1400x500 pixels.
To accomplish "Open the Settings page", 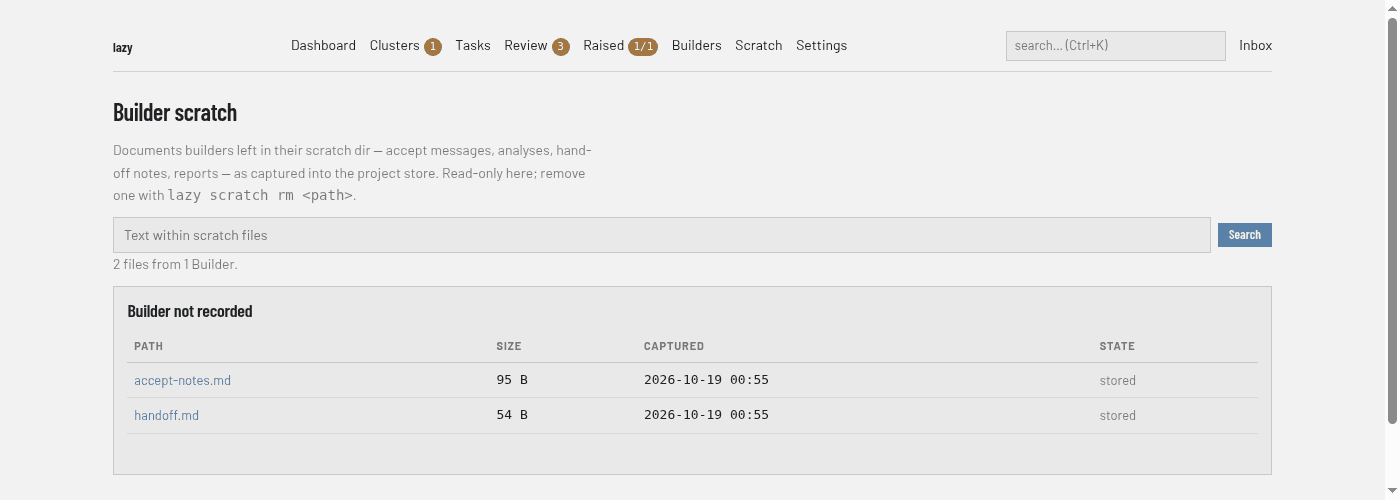I will tap(822, 45).
